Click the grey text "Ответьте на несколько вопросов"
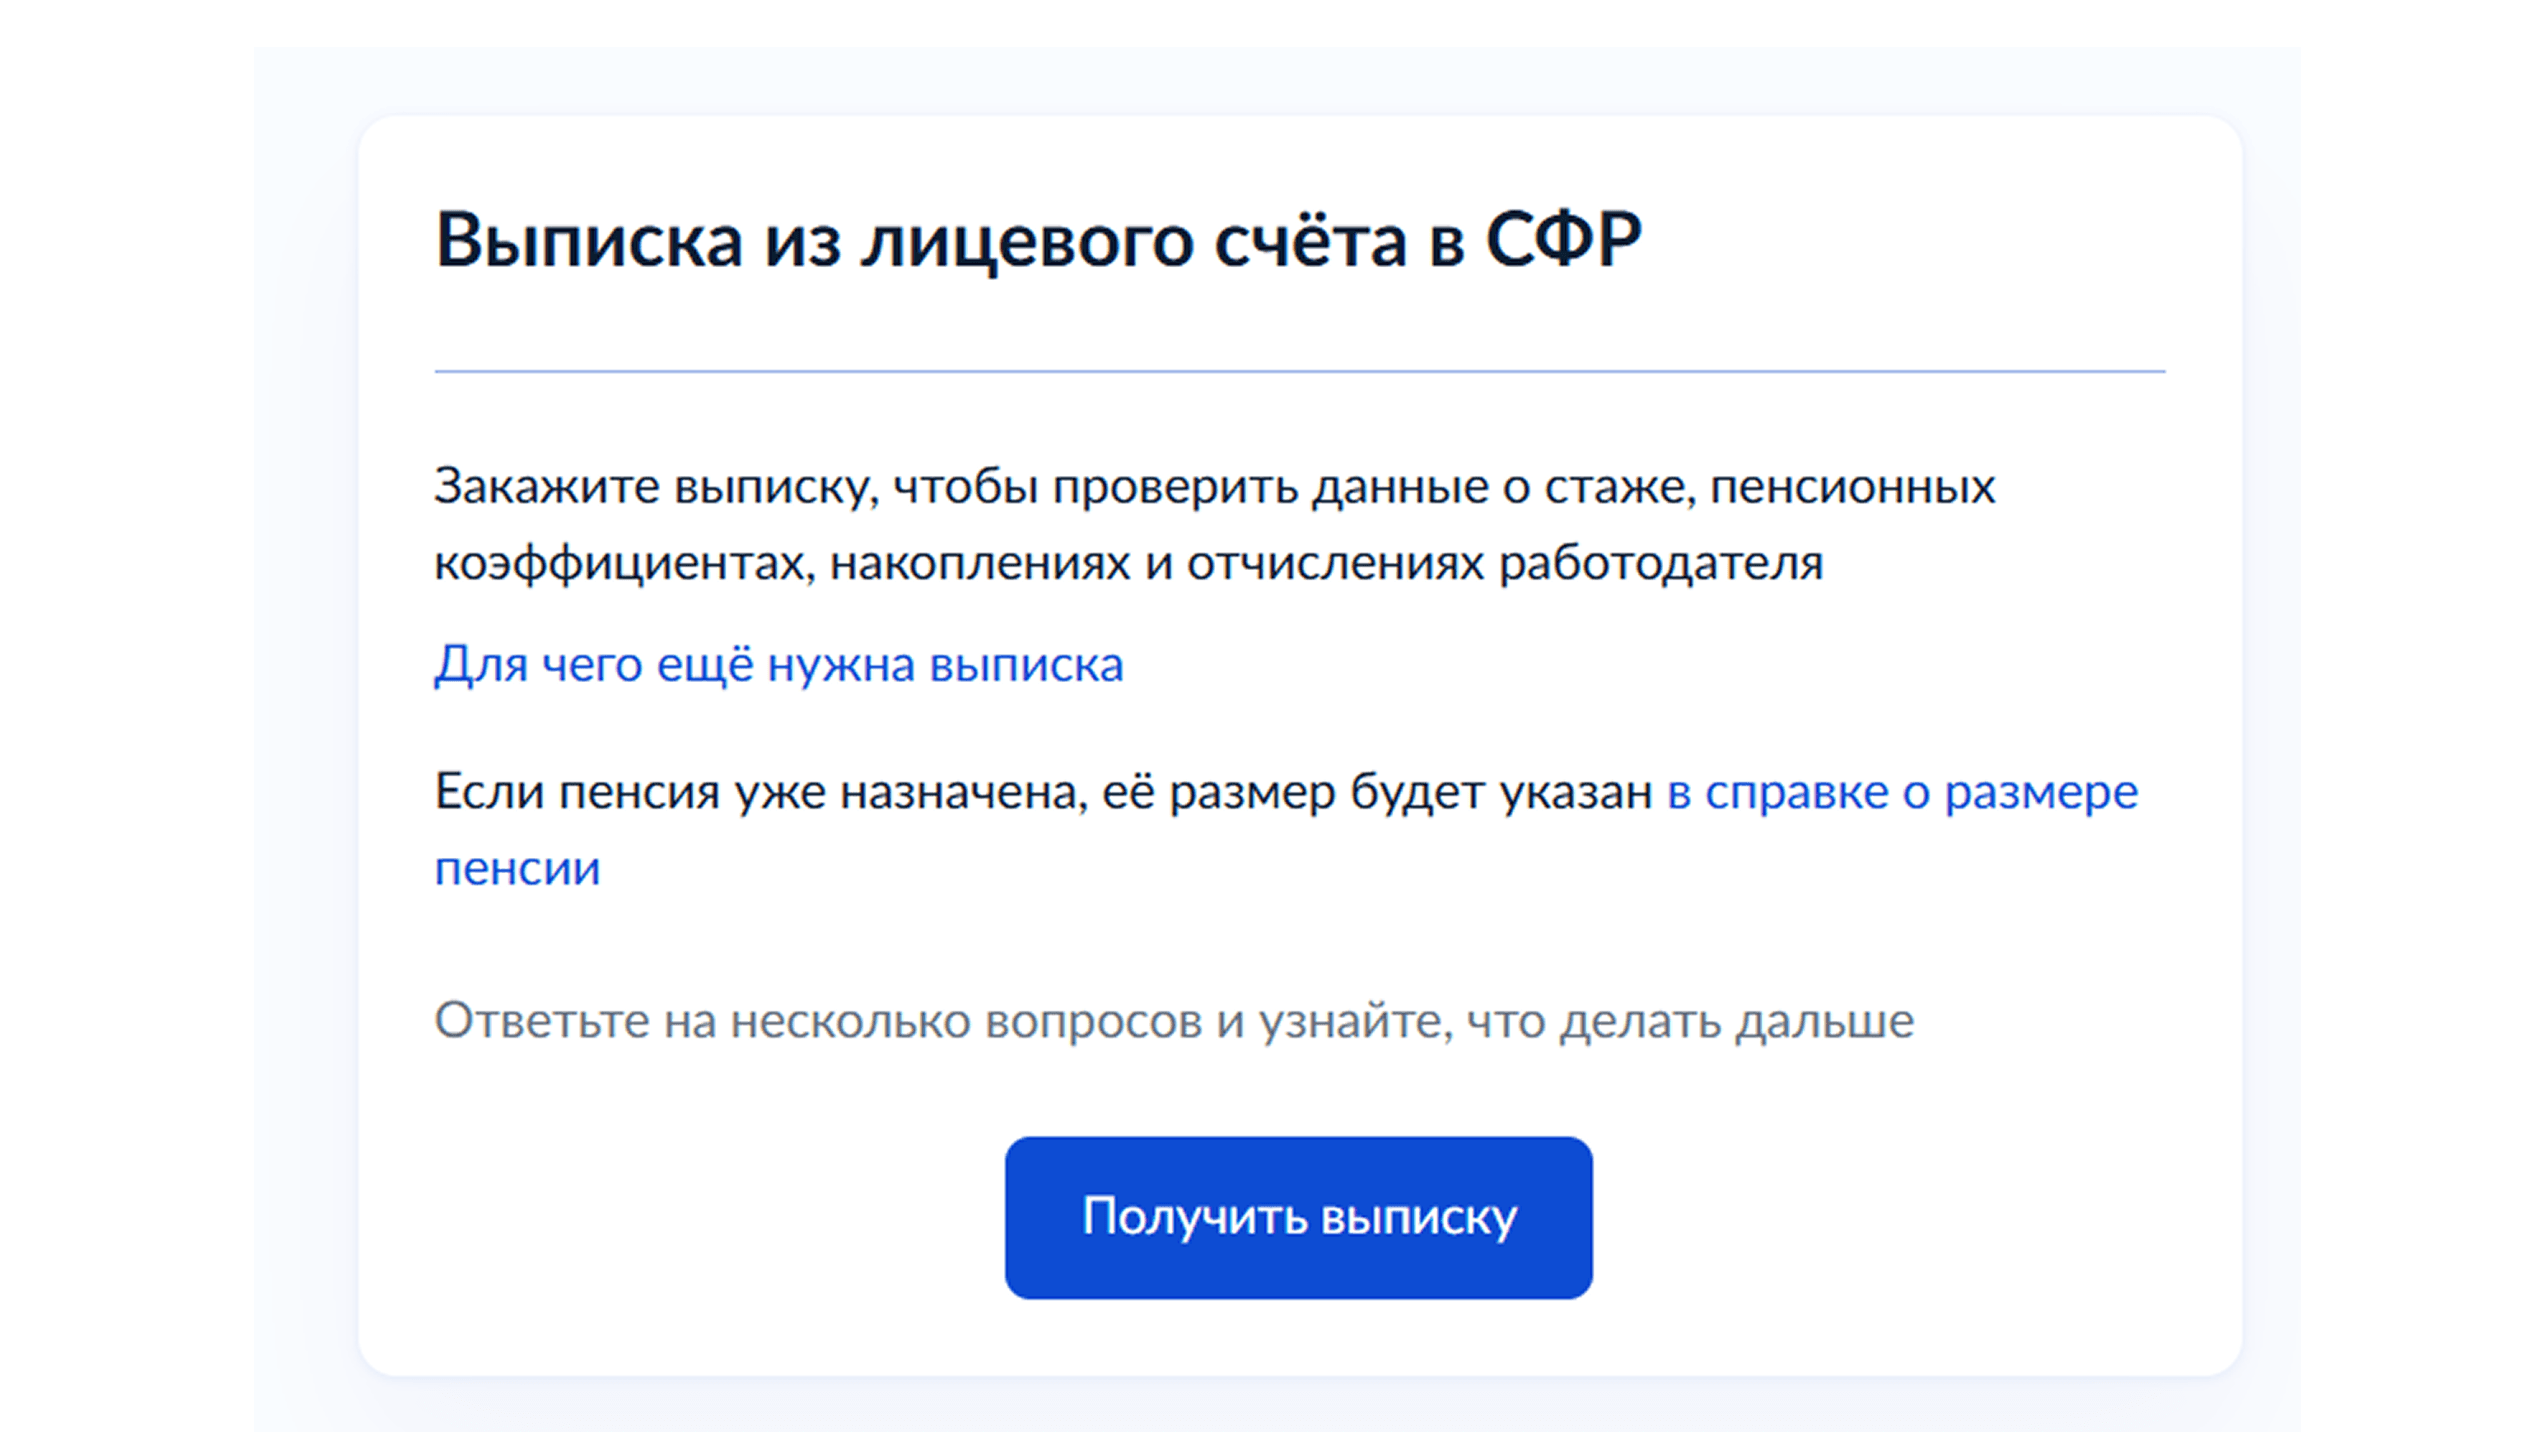The image size is (2546, 1432). click(x=817, y=1022)
